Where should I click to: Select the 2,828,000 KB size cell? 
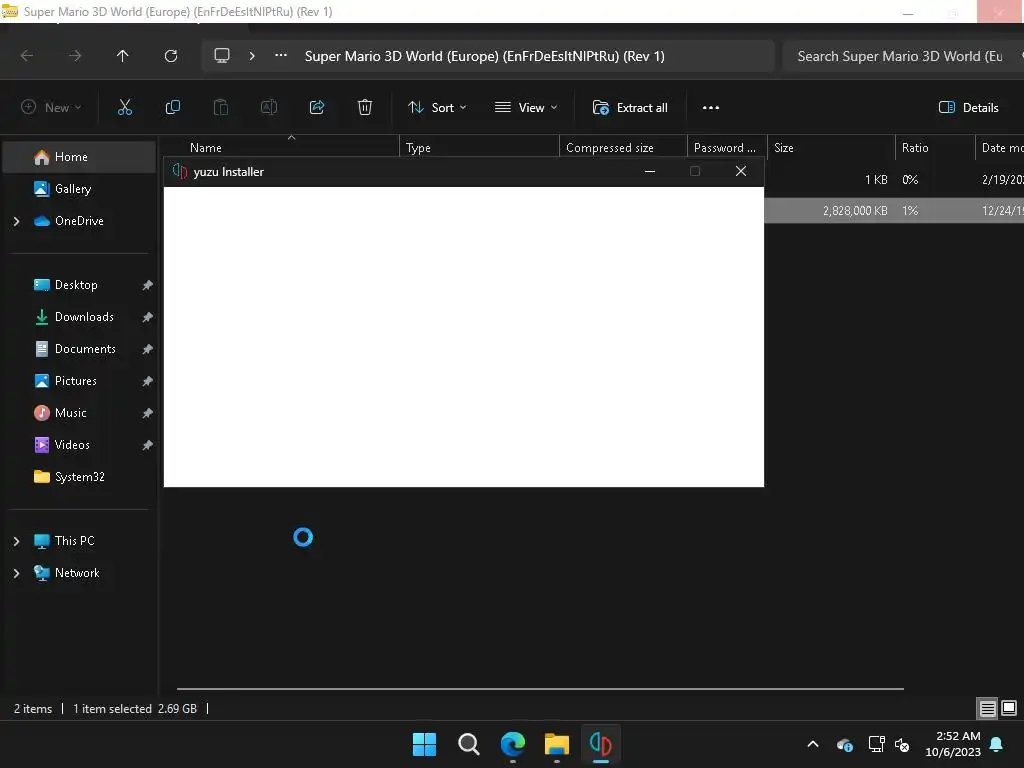[855, 211]
